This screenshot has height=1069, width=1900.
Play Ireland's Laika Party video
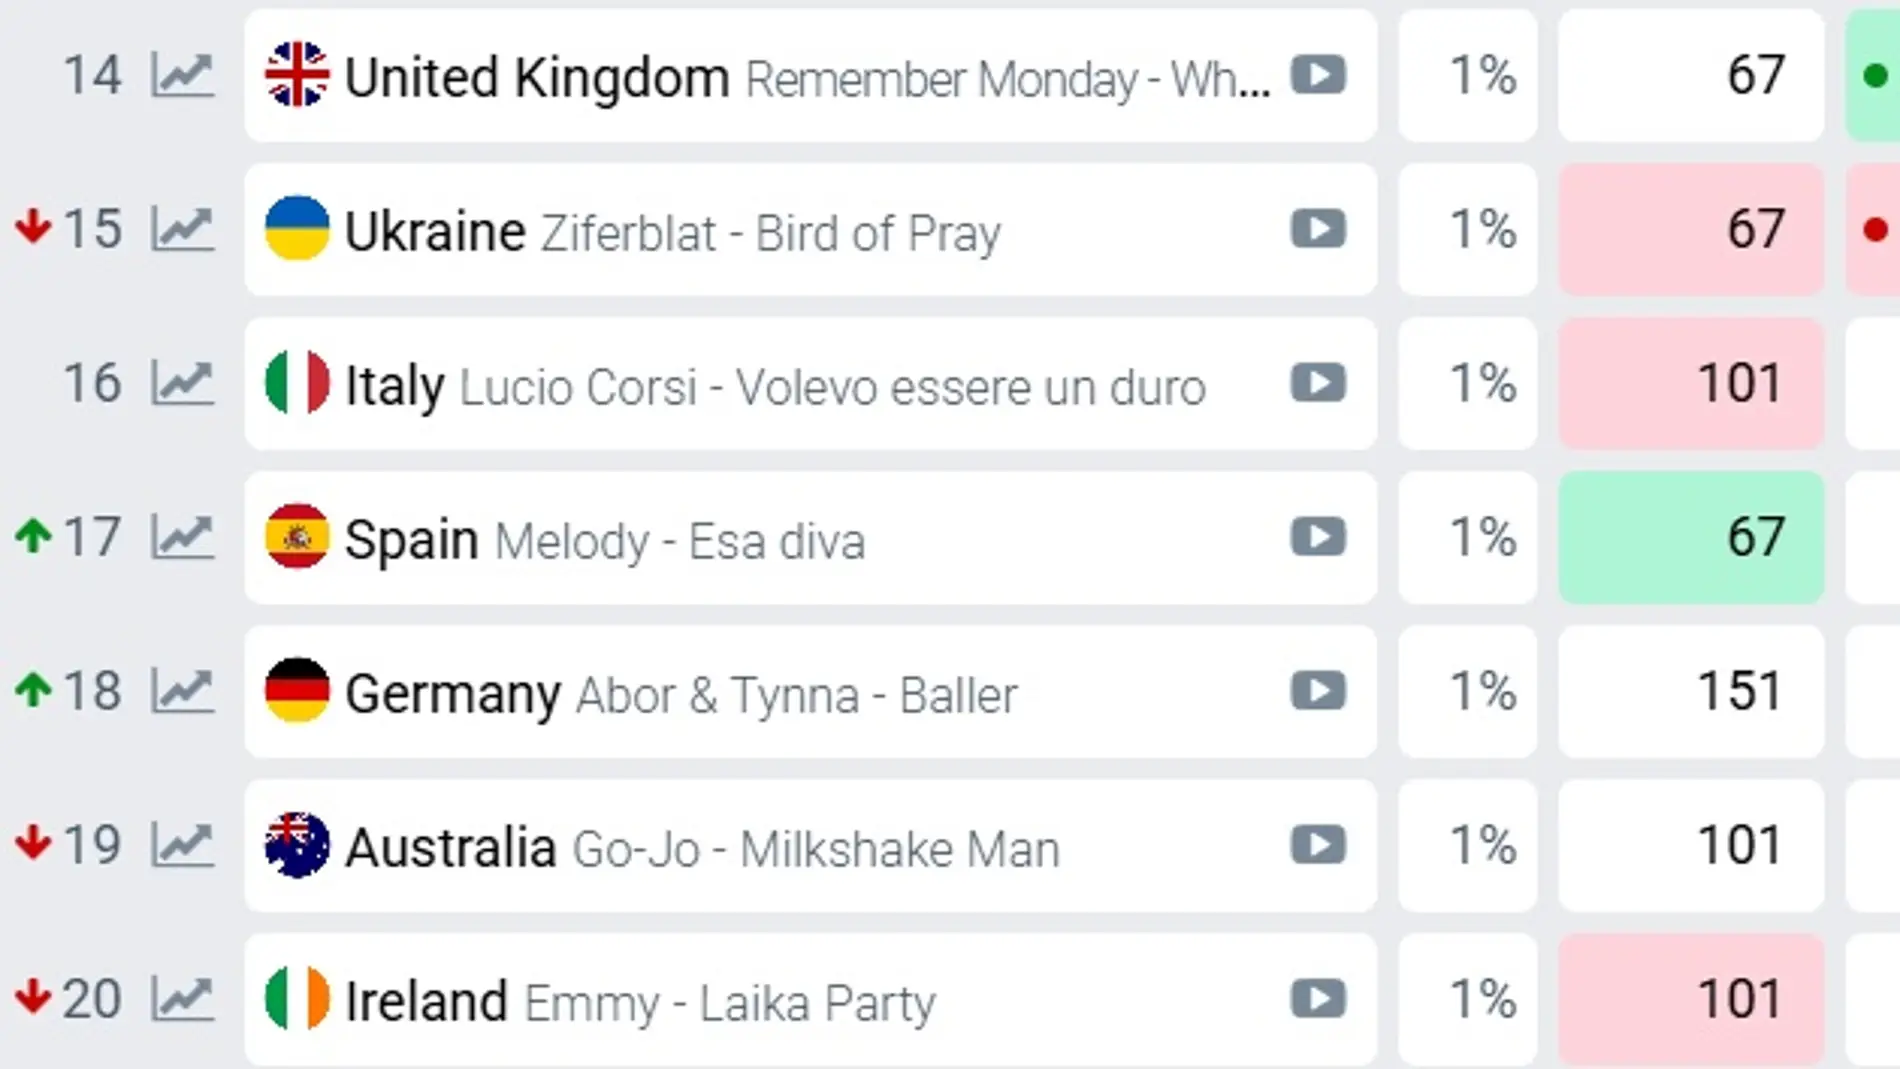click(1318, 998)
